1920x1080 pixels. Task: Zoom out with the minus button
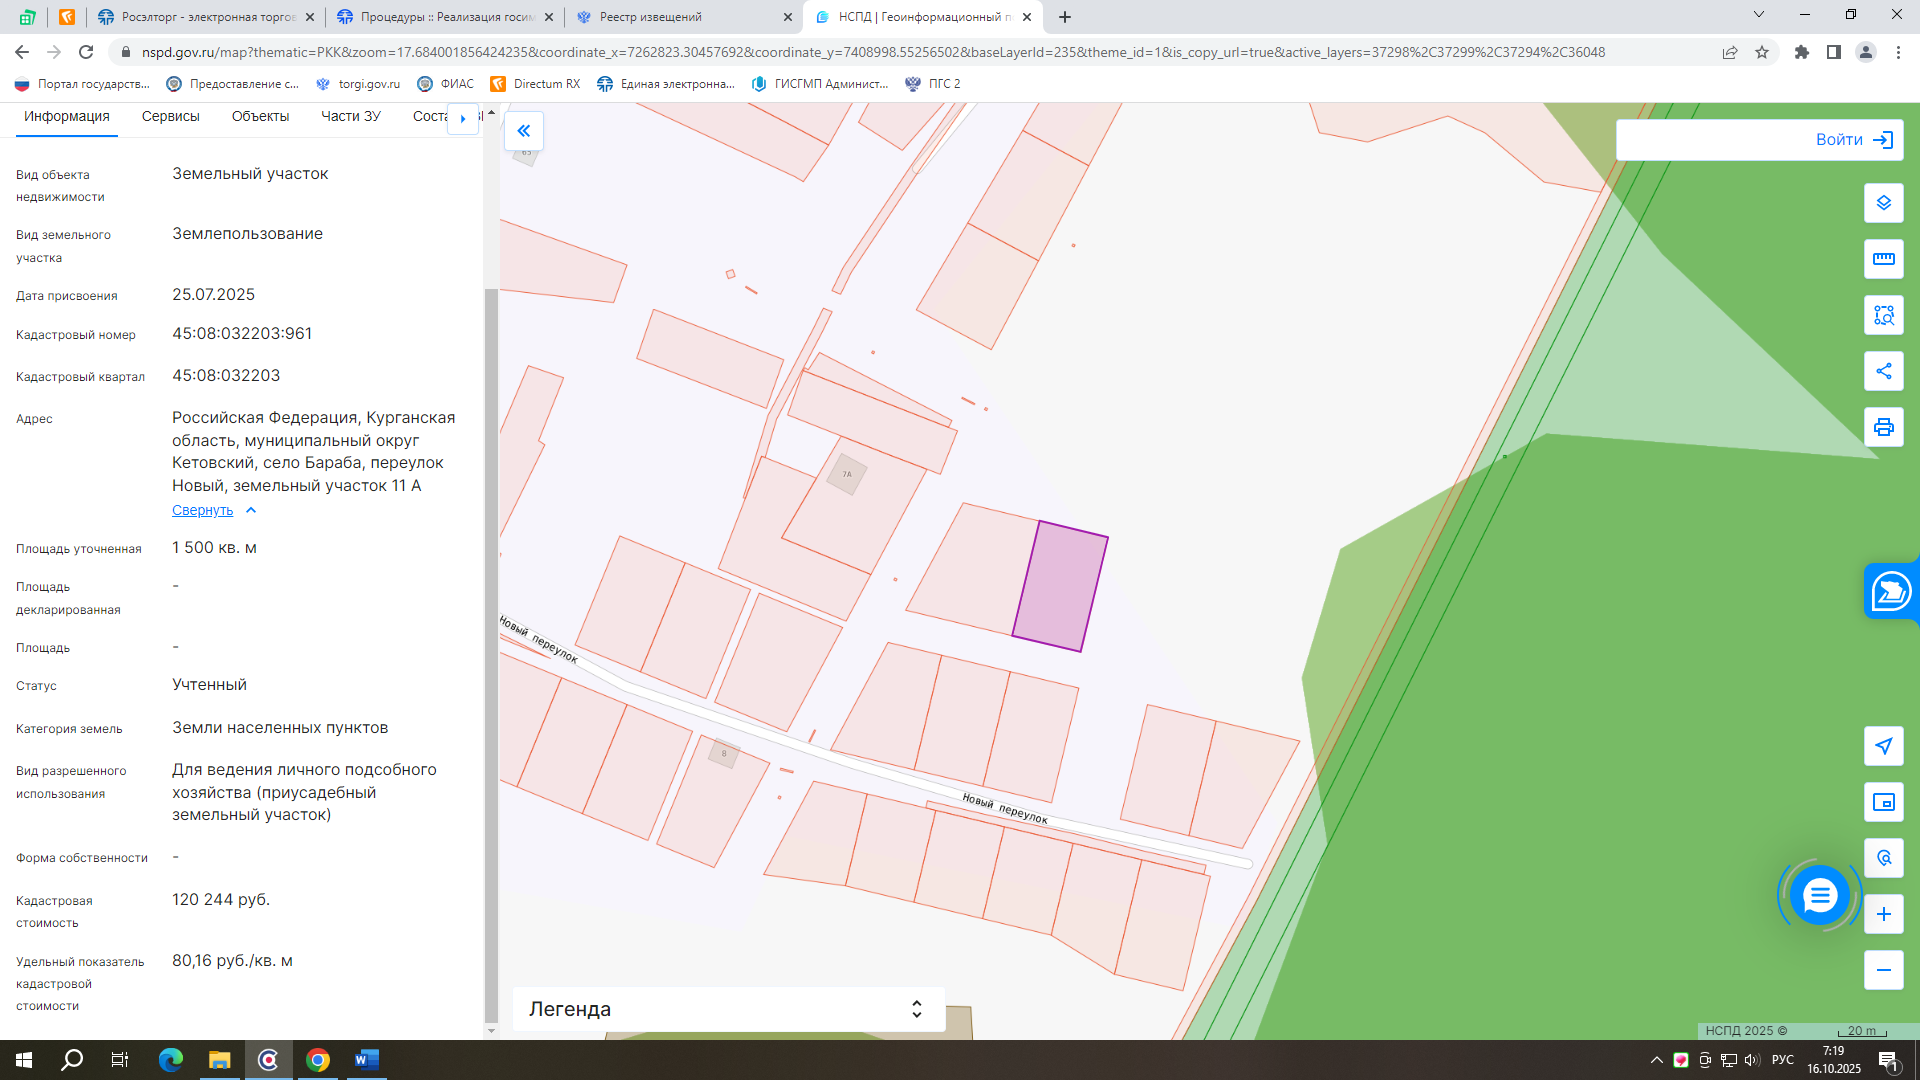[x=1883, y=970]
